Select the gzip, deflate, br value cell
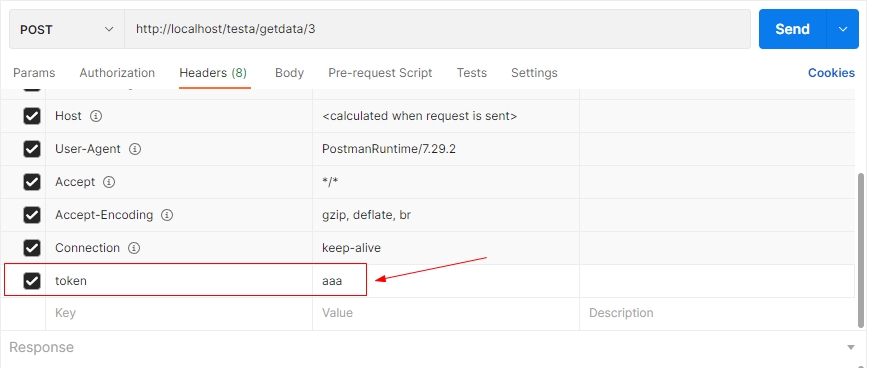Viewport: 873px width, 368px height. (x=446, y=215)
